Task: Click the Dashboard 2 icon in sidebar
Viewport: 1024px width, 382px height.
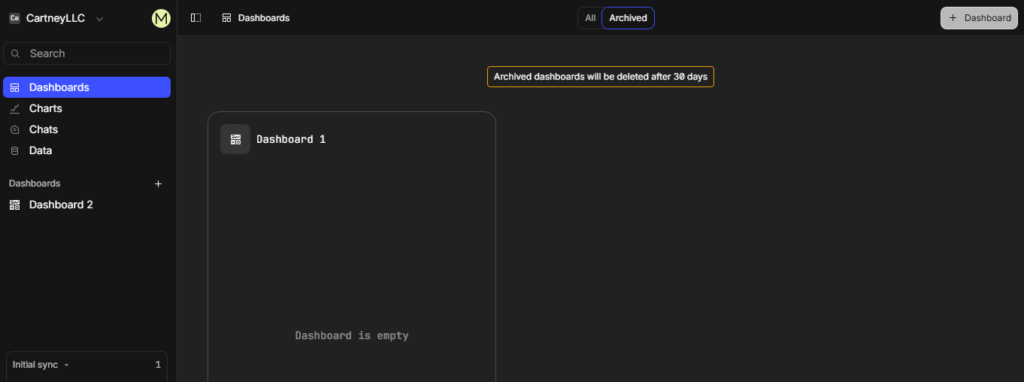Action: click(15, 205)
